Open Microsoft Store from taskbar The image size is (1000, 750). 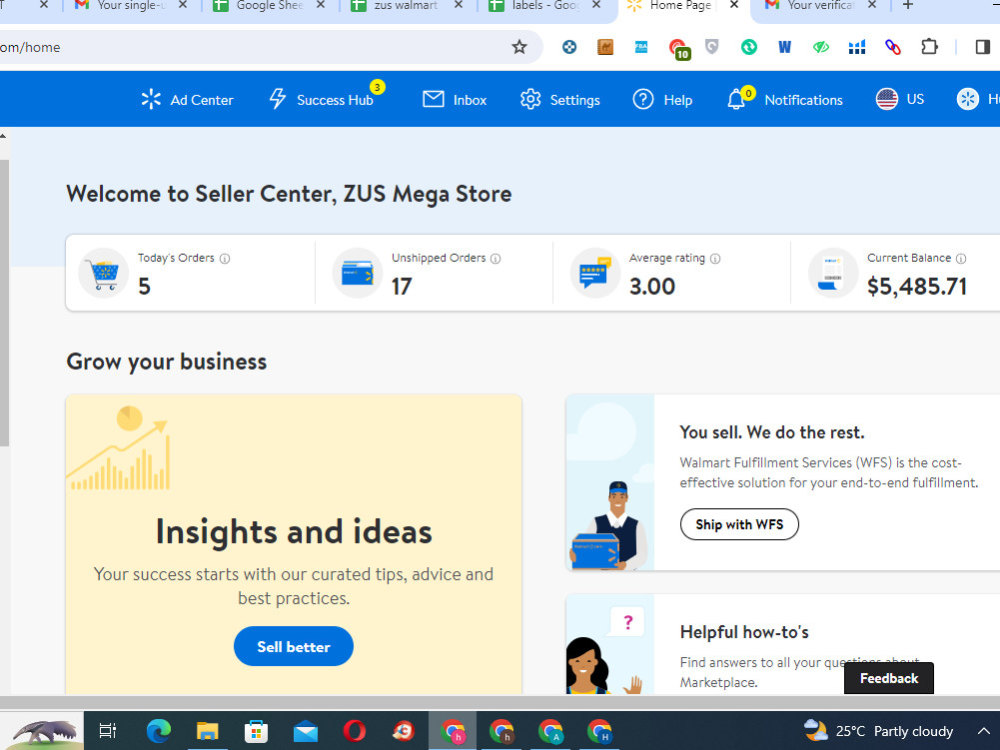(x=256, y=731)
